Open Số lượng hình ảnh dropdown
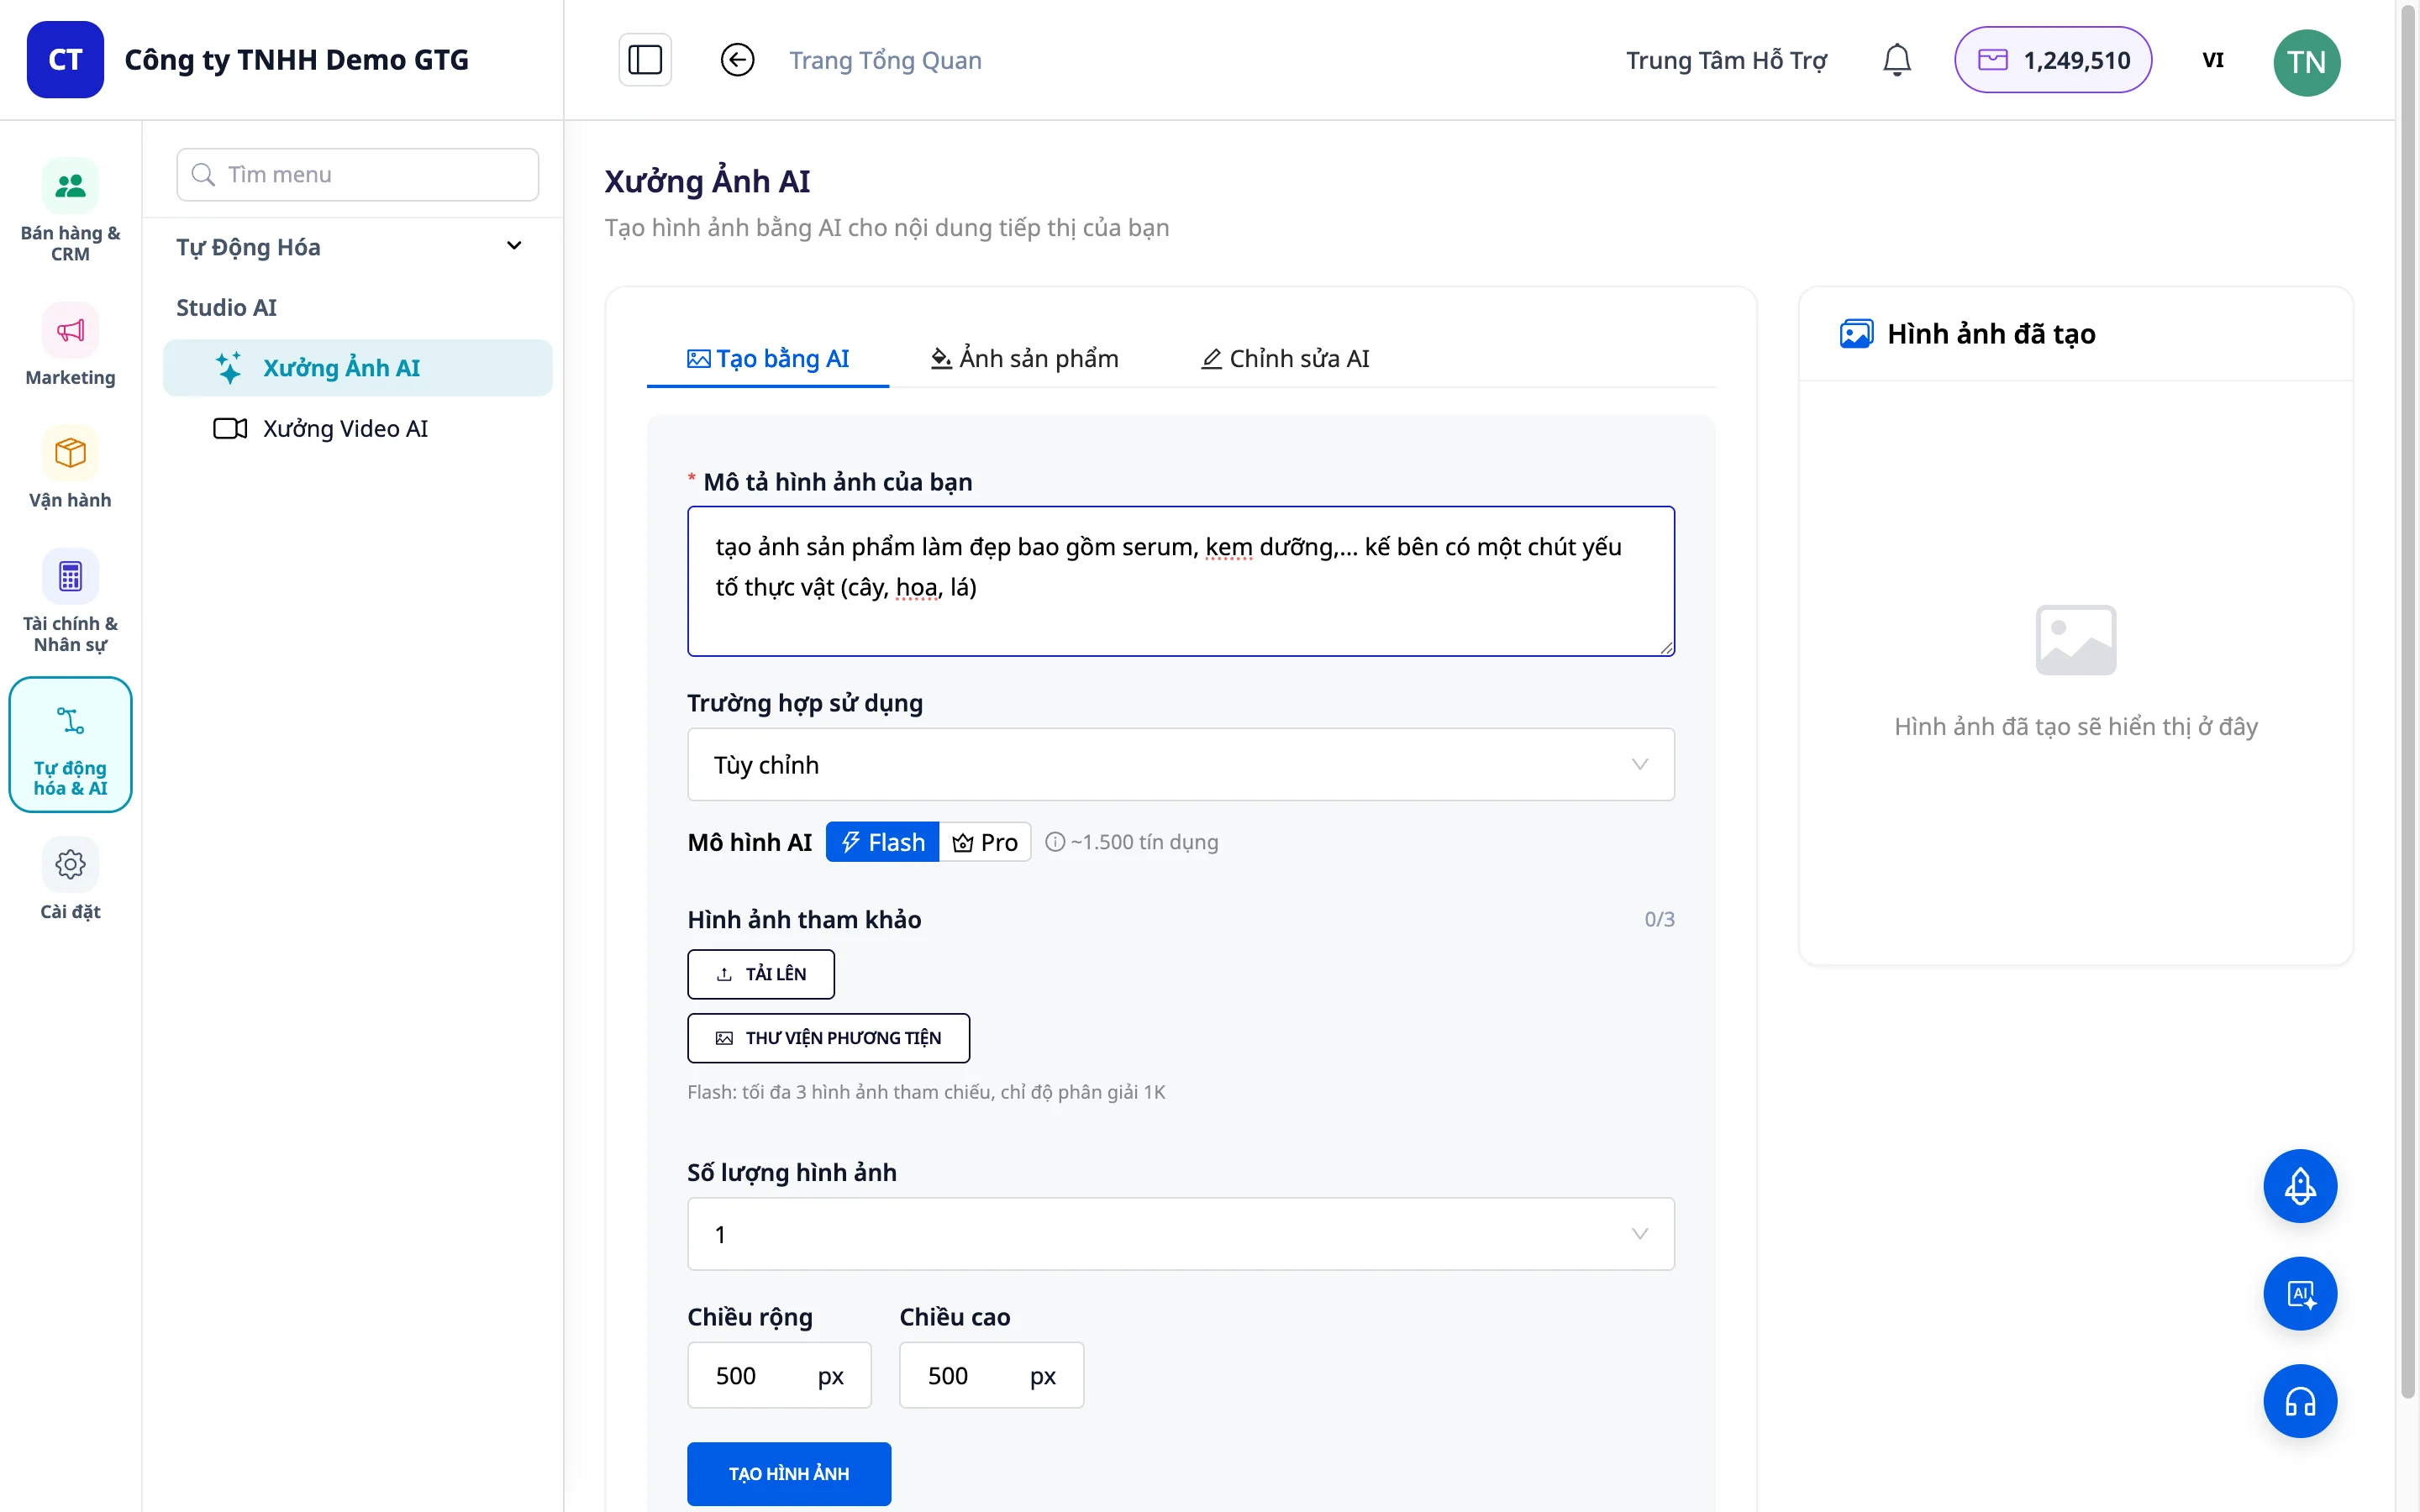2420x1512 pixels. (1180, 1234)
